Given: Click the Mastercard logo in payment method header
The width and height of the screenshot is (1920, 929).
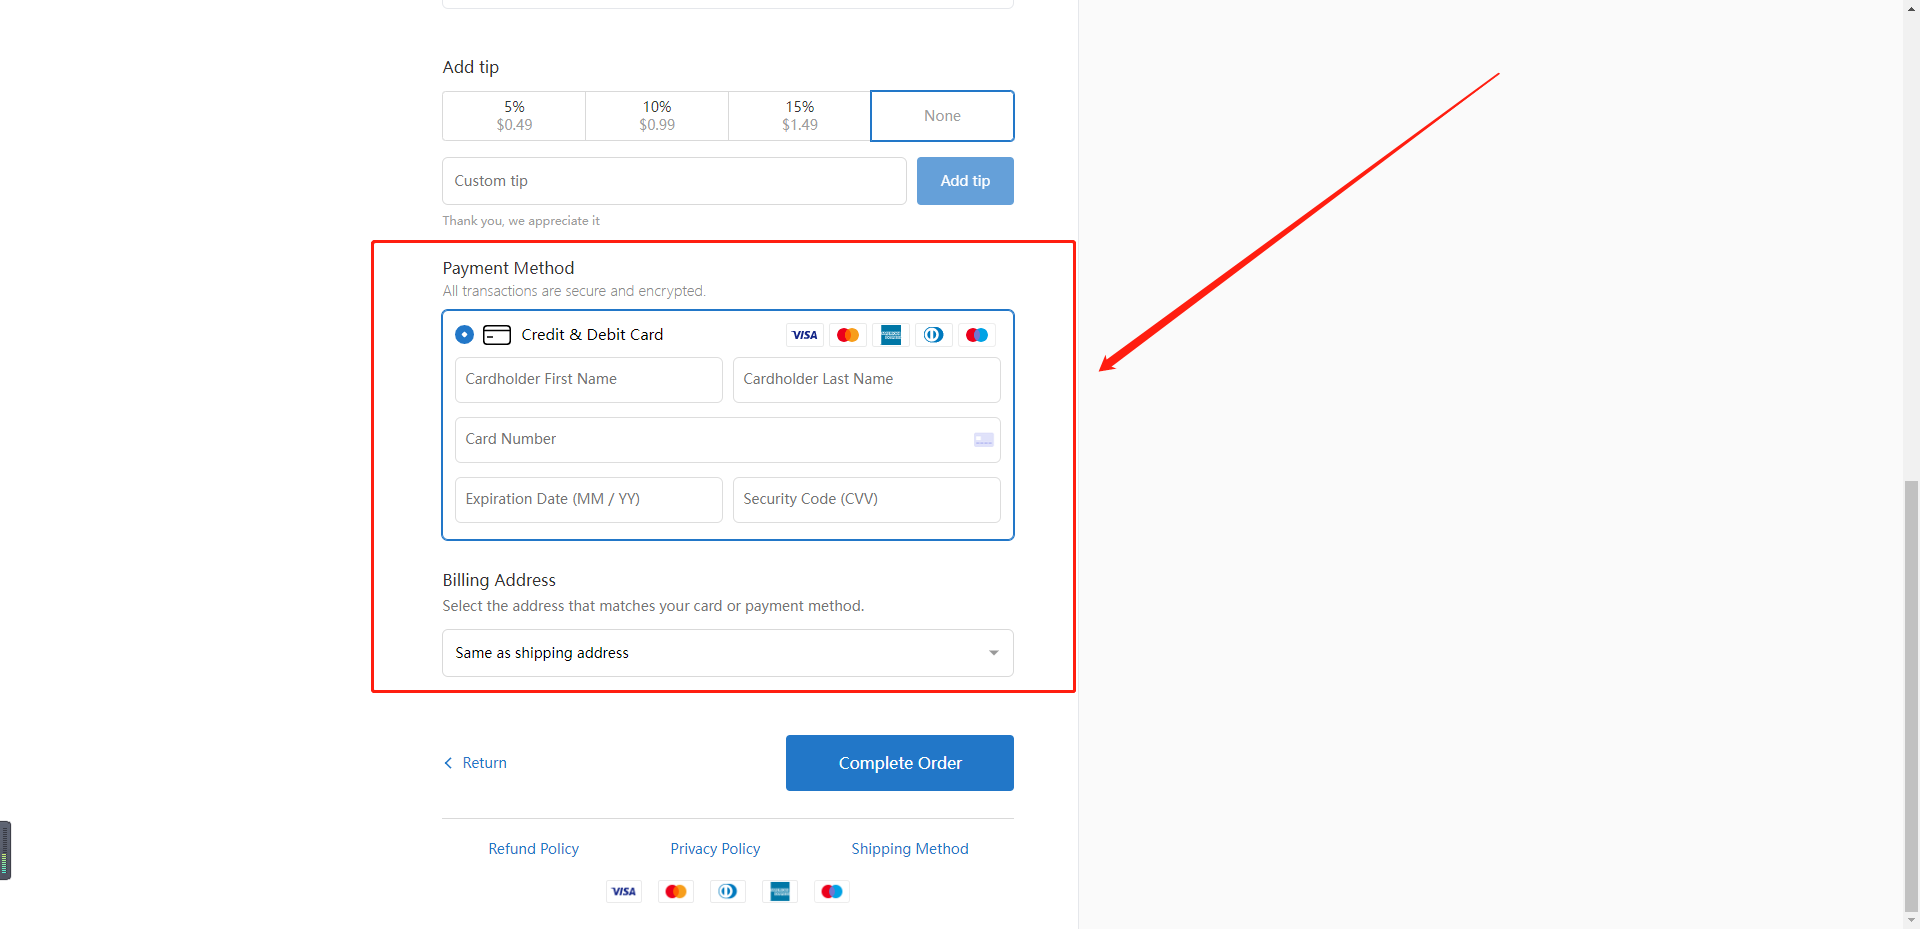Looking at the screenshot, I should point(848,335).
